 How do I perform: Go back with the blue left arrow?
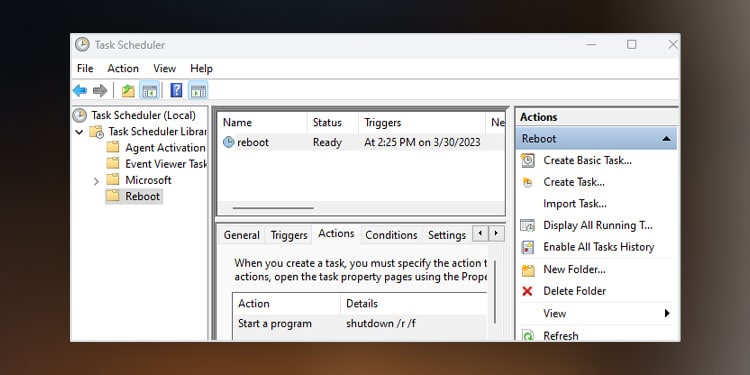(x=79, y=90)
